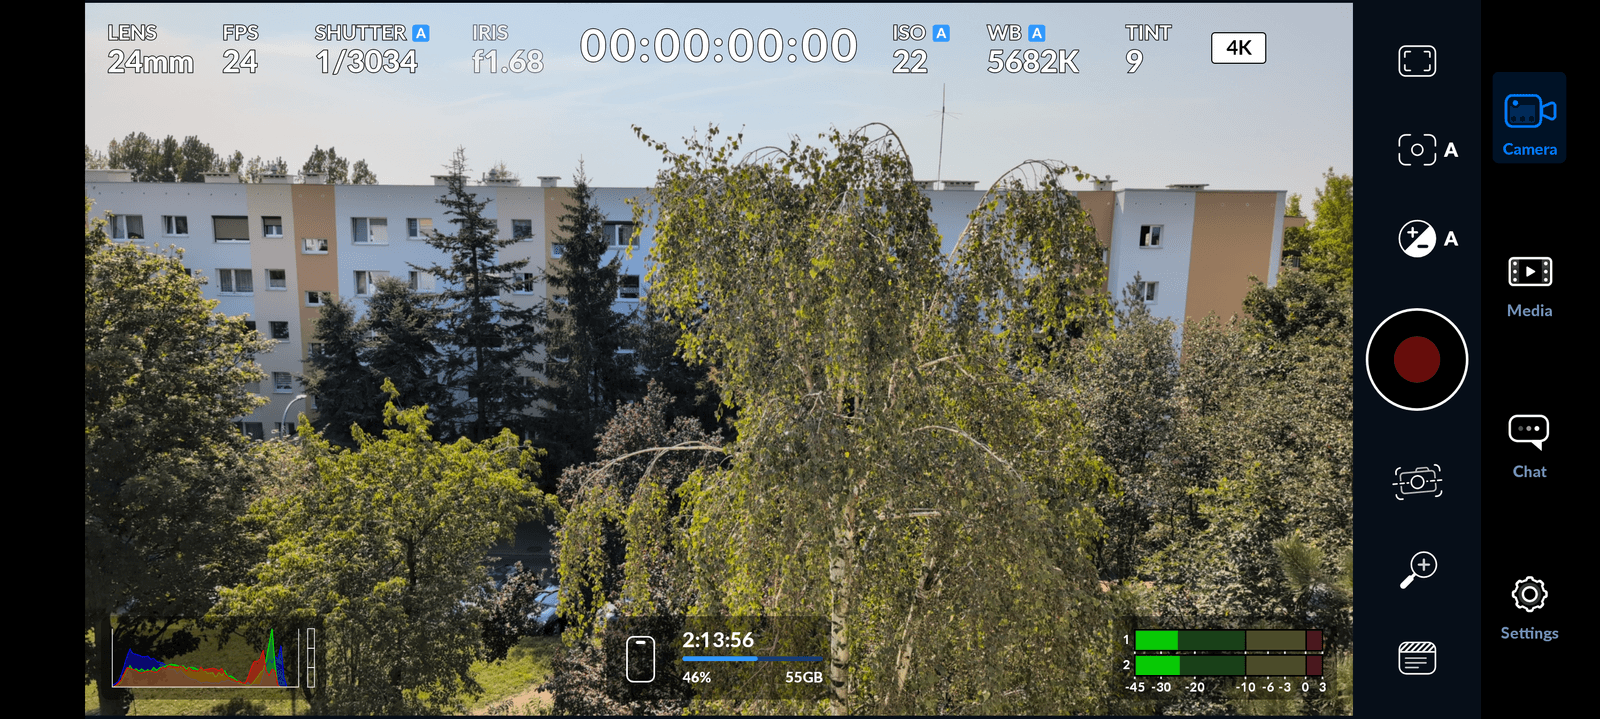Image resolution: width=1600 pixels, height=719 pixels.
Task: Switch camera with flip icon
Action: 1417,482
